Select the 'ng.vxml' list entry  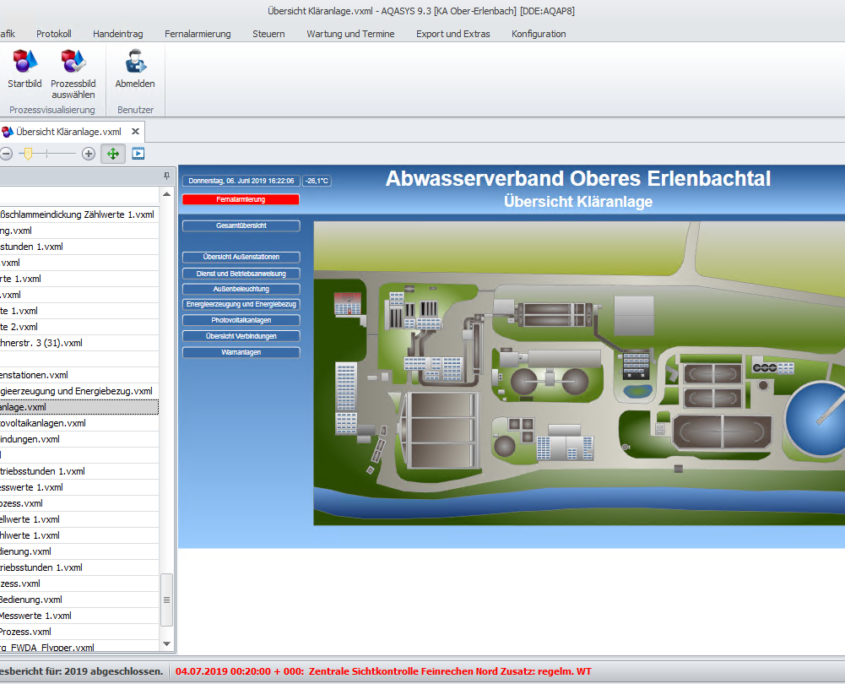point(79,231)
